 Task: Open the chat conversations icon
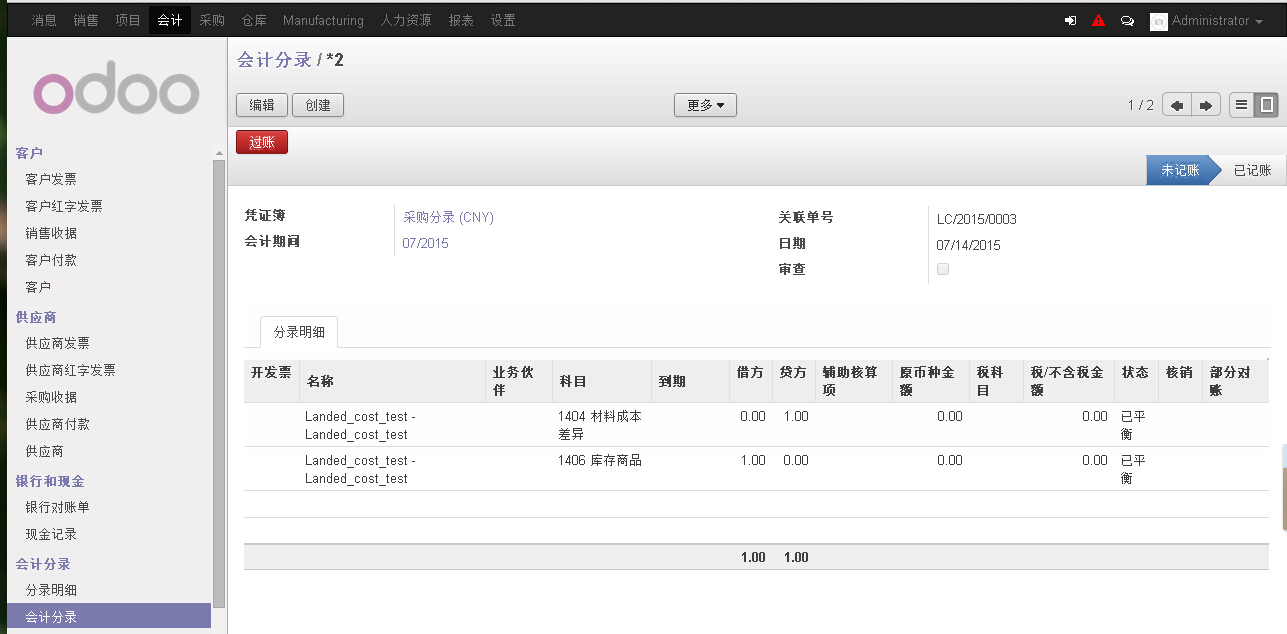click(1127, 20)
